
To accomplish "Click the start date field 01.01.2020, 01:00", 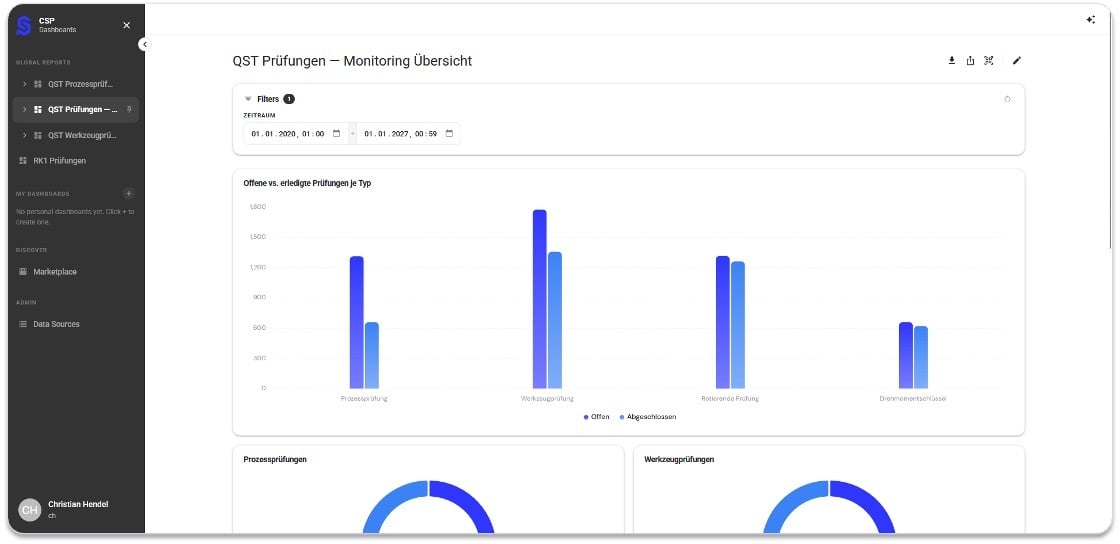I will click(x=296, y=134).
